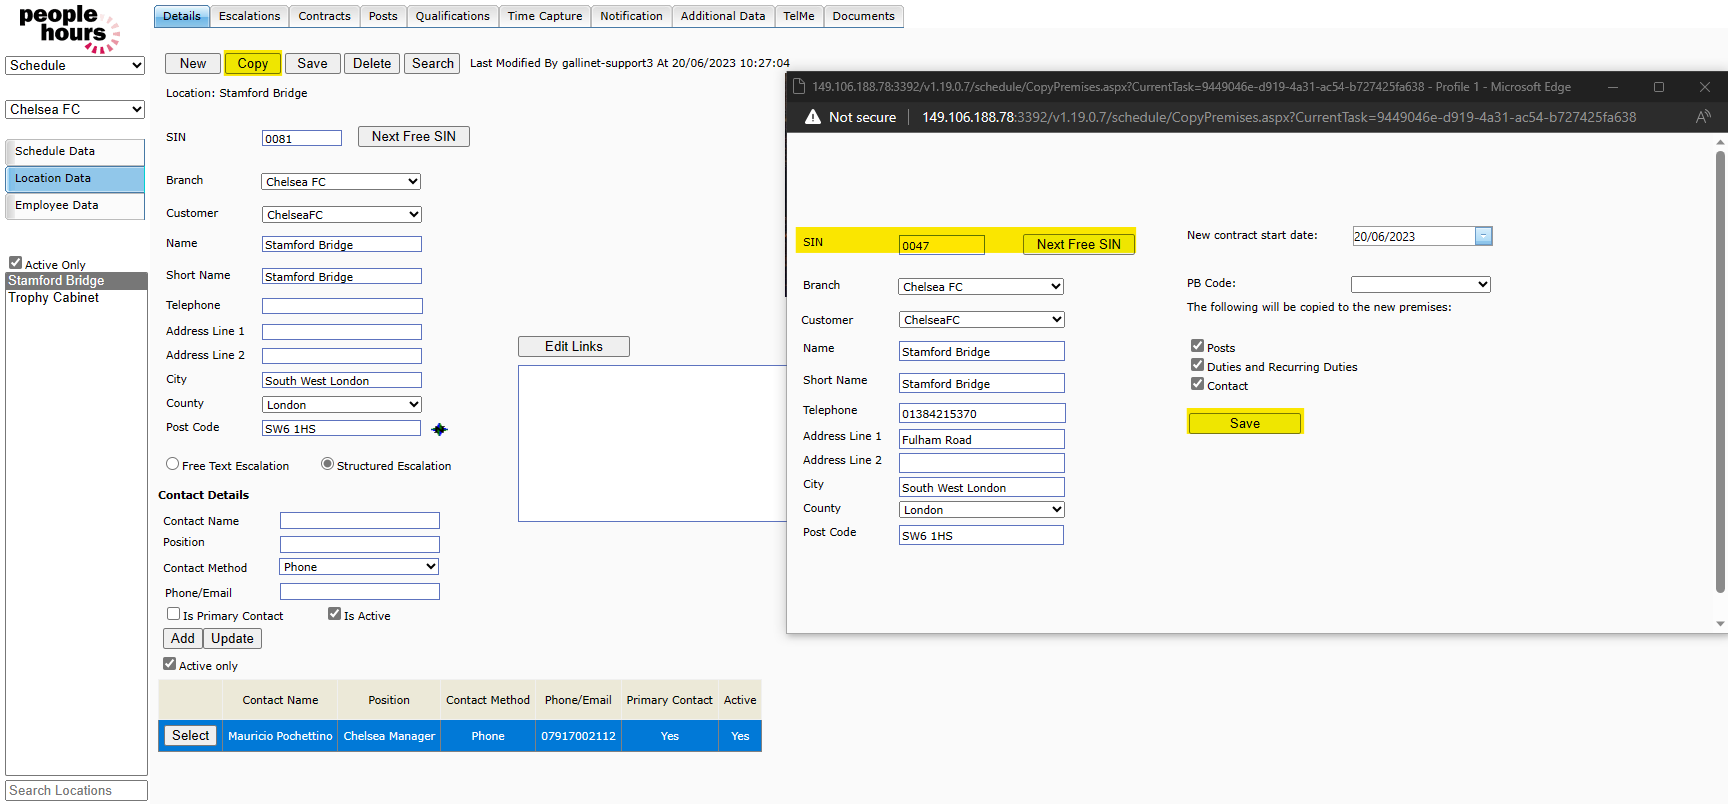
Task: Click the Search Locations input field
Action: [76, 790]
